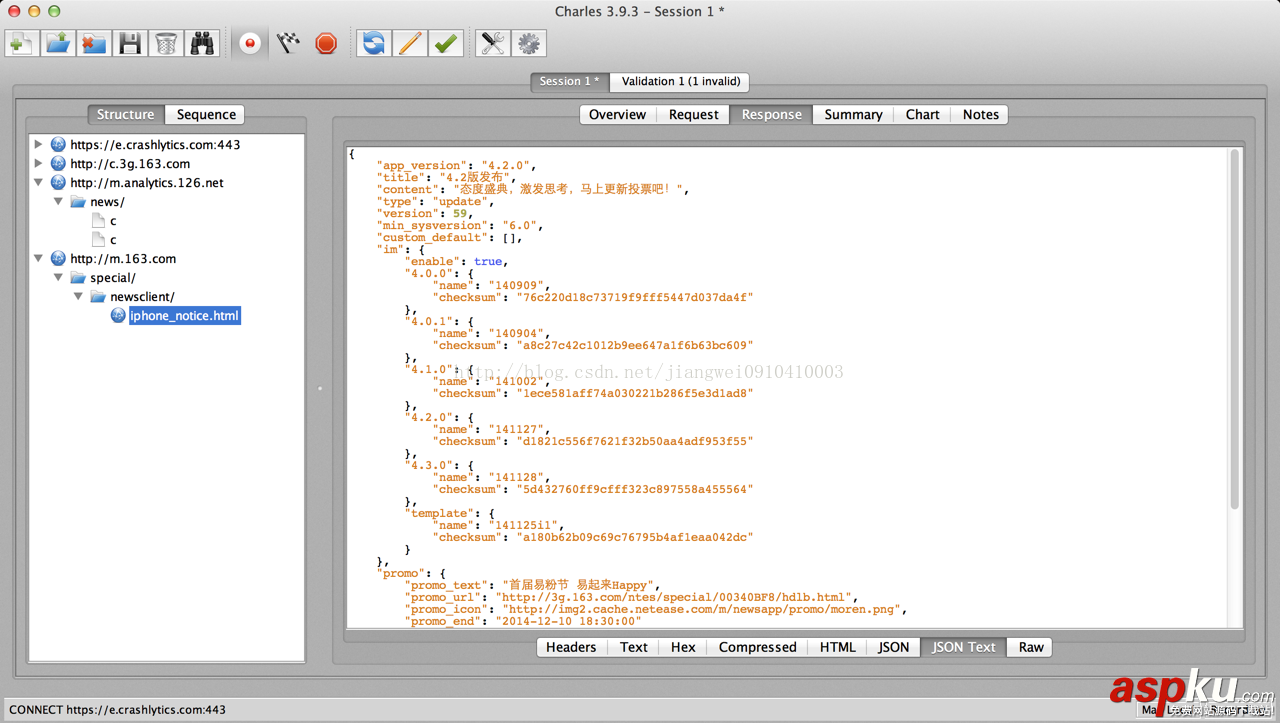Click the "type": "update" line
This screenshot has width=1280, height=723.
435,202
